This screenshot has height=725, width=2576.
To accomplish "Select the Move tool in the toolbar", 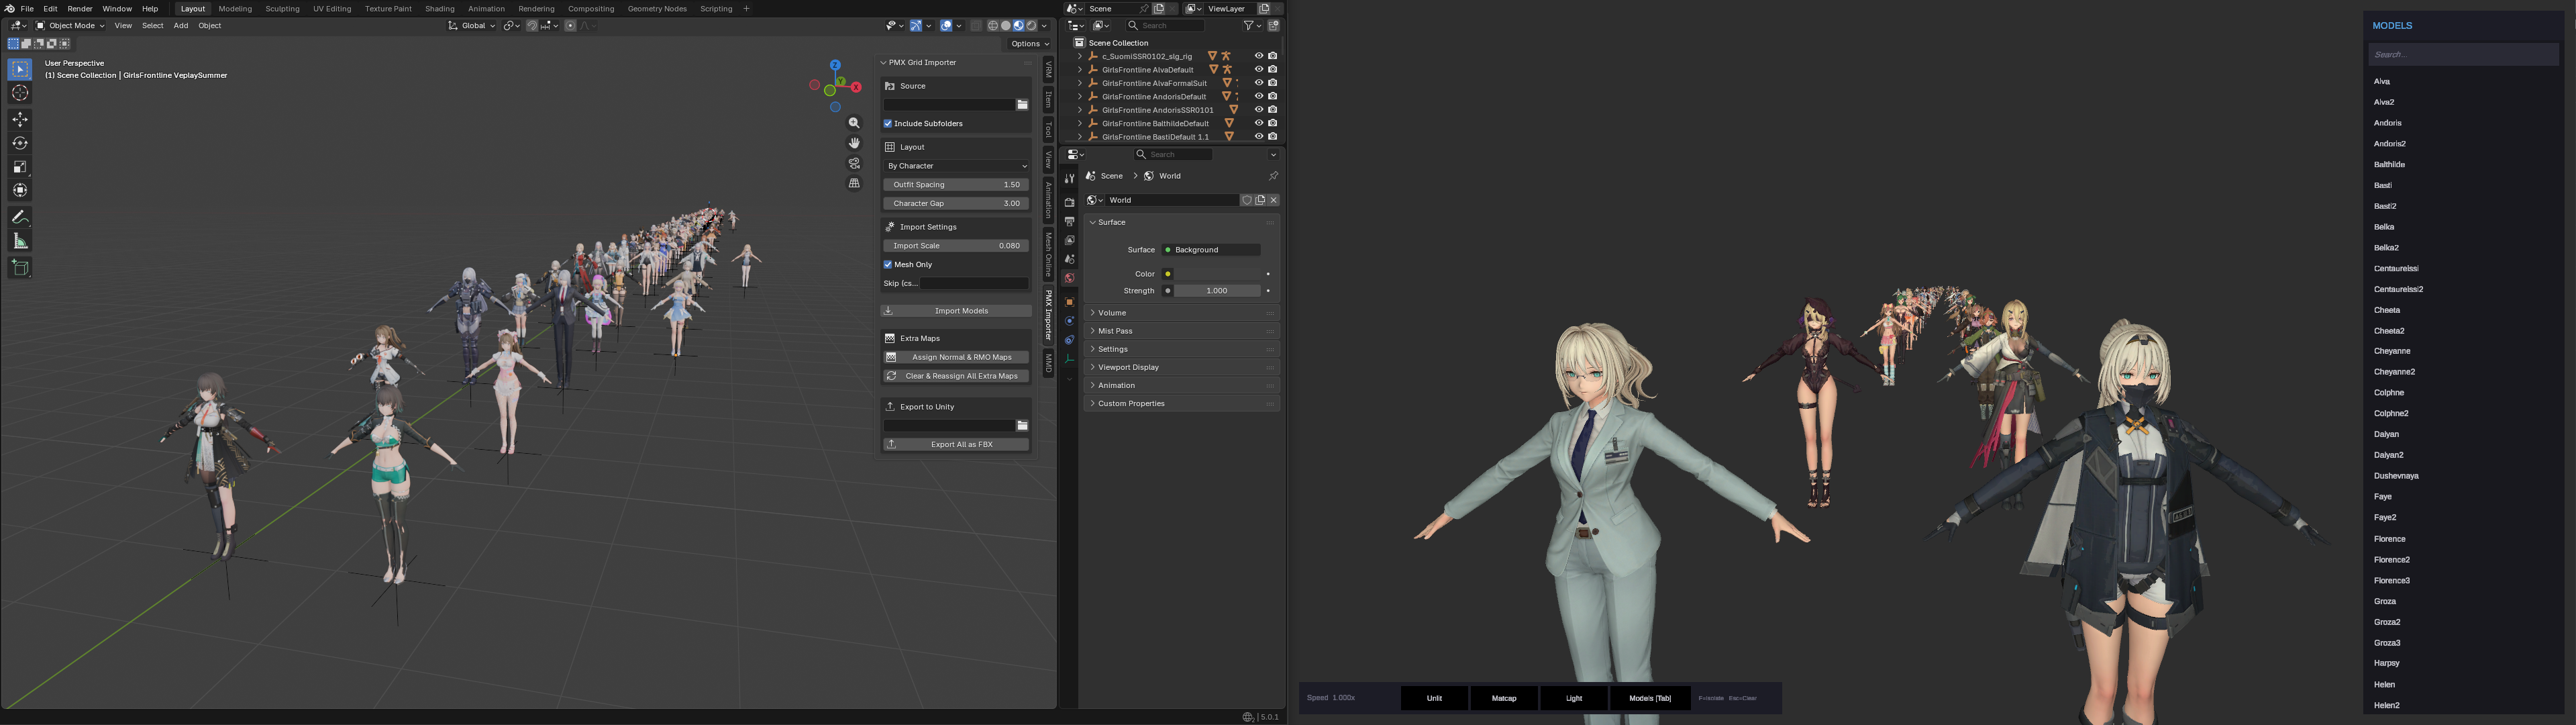I will (x=20, y=119).
